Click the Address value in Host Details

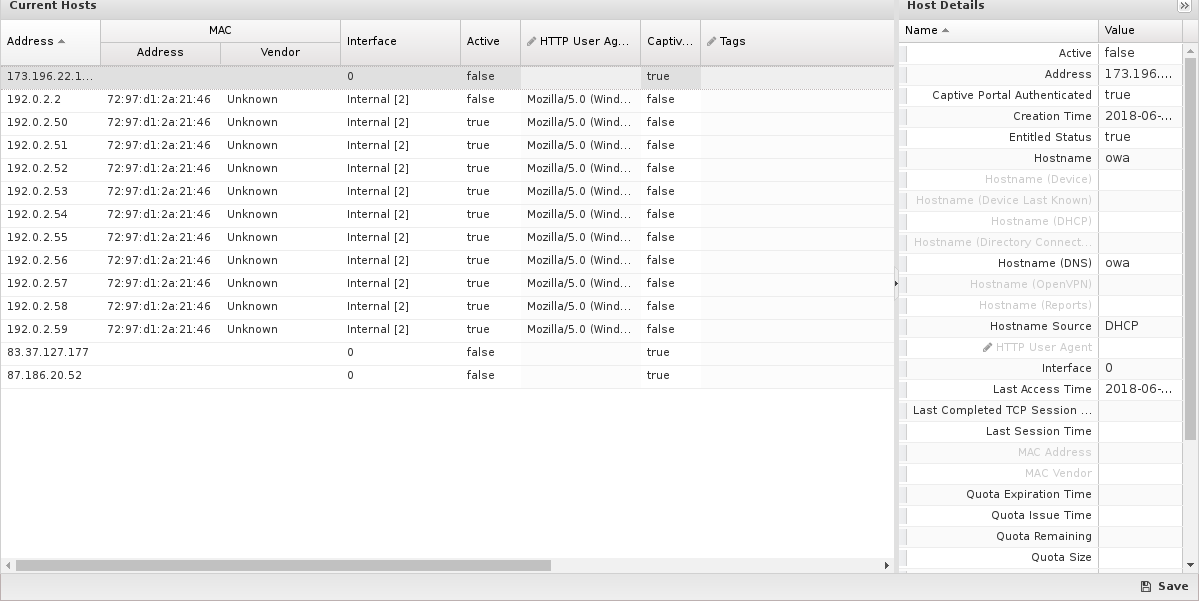[x=1140, y=74]
